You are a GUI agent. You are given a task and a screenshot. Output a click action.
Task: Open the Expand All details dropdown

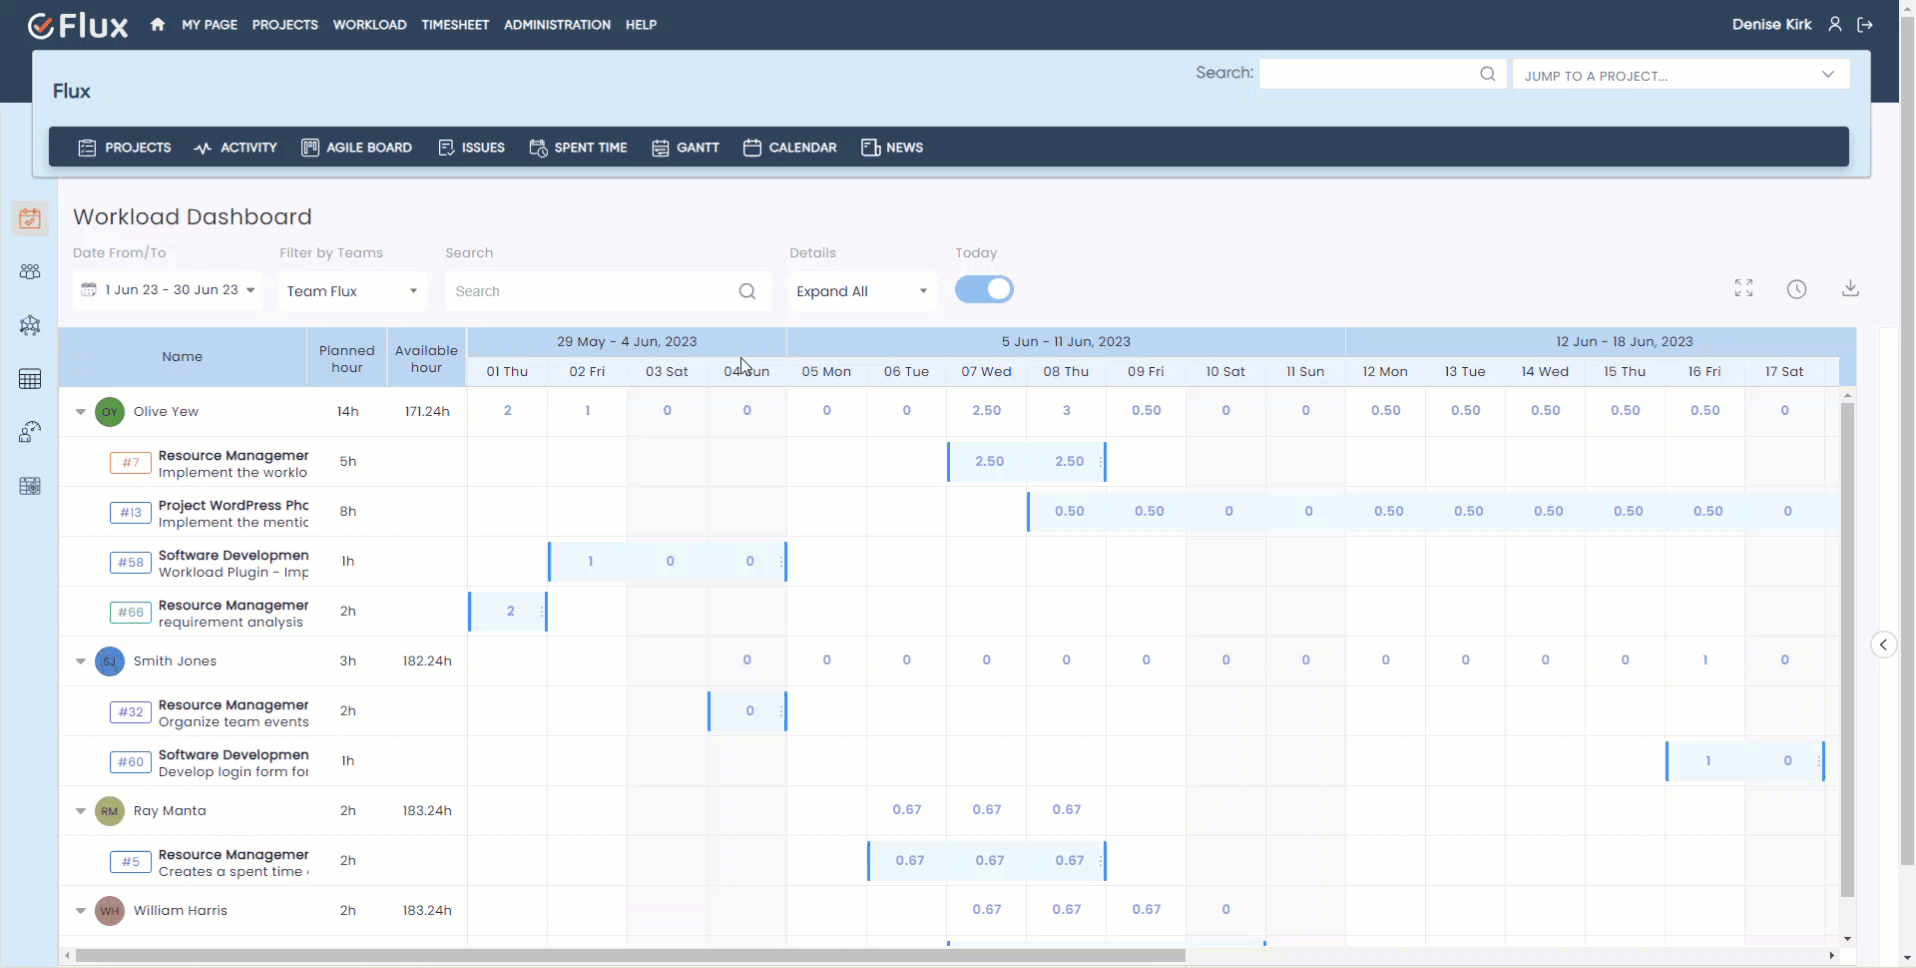pyautogui.click(x=861, y=291)
